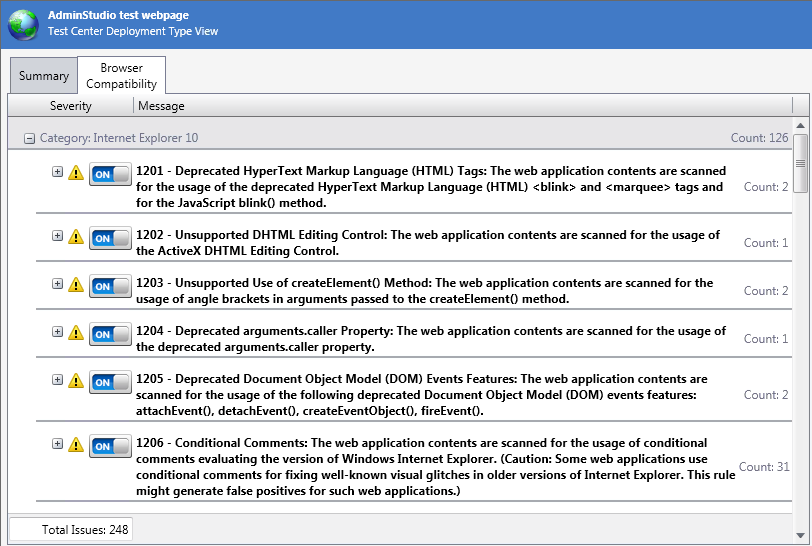Click the vertical scrollbar thumb
Viewport: 812px width, 546px height.
801,163
